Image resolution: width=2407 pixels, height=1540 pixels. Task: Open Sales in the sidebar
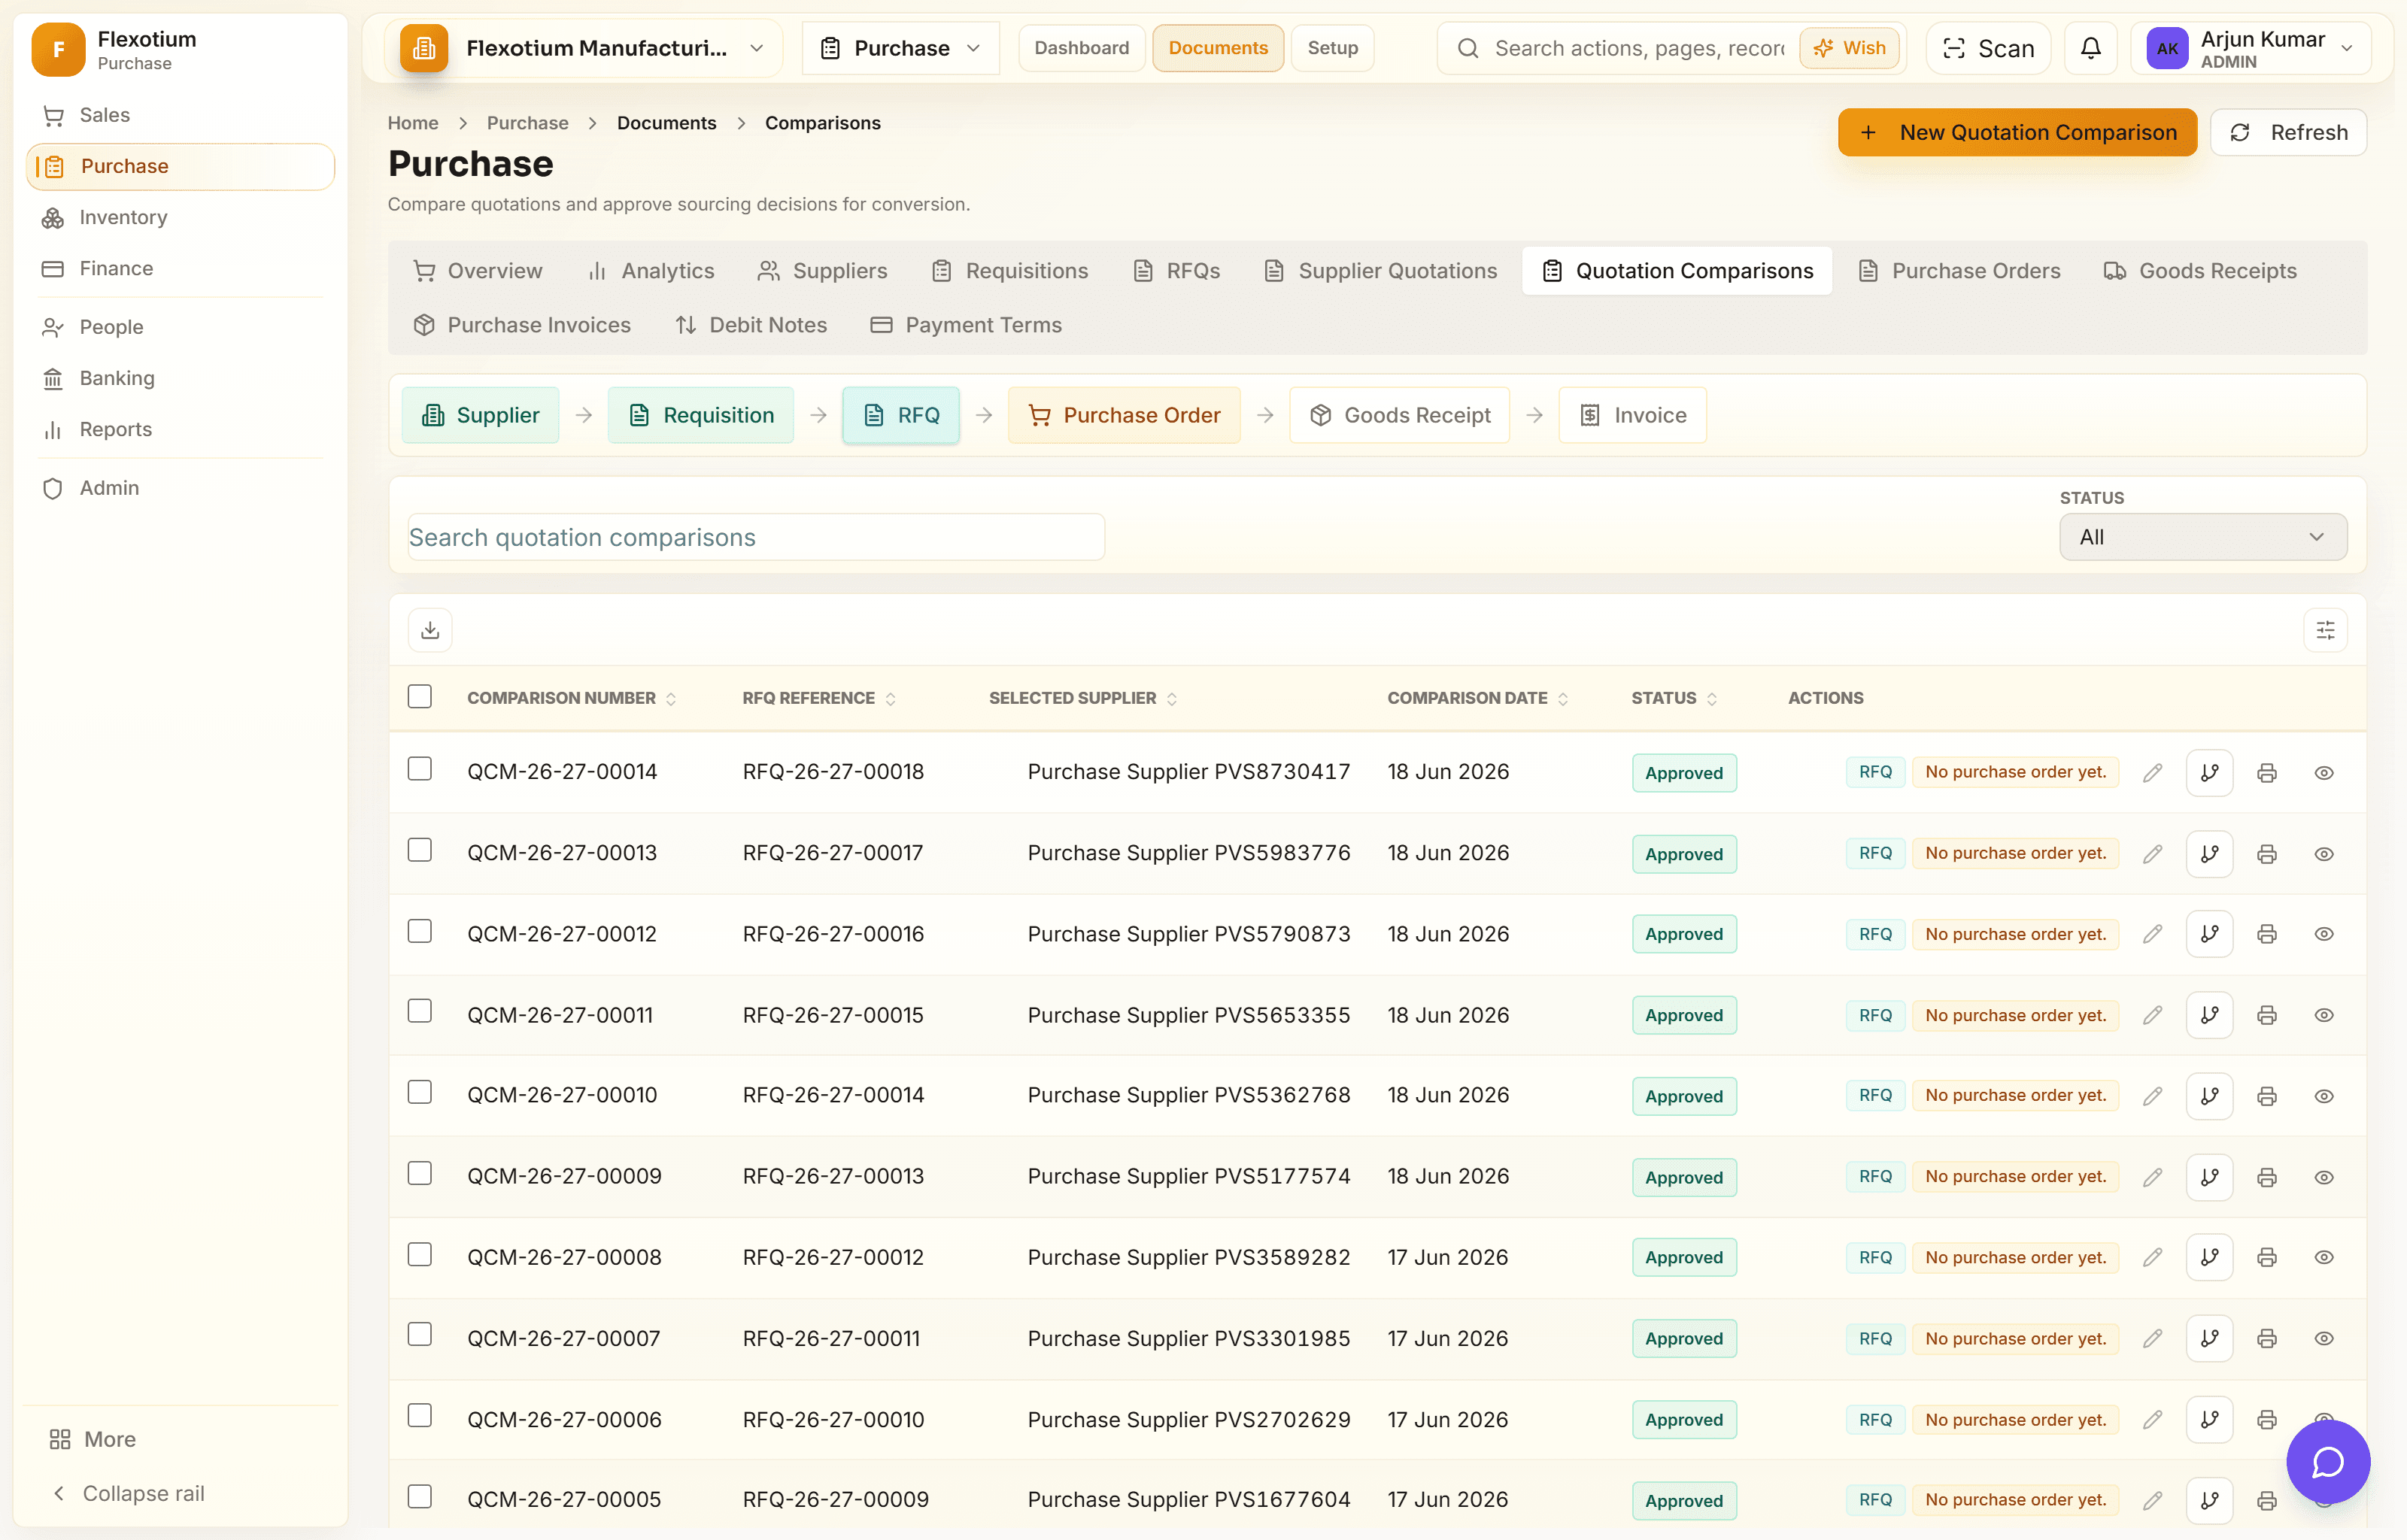pyautogui.click(x=180, y=115)
